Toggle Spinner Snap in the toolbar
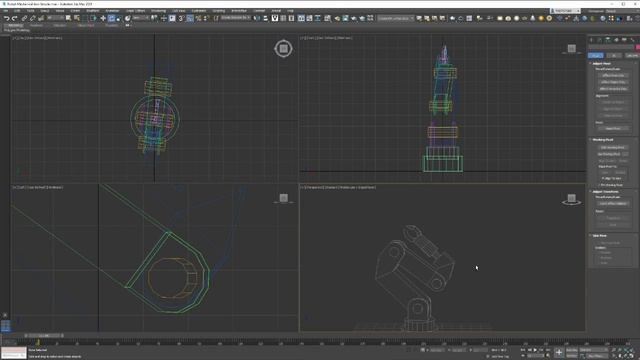This screenshot has width=640, height=360. (x=206, y=18)
